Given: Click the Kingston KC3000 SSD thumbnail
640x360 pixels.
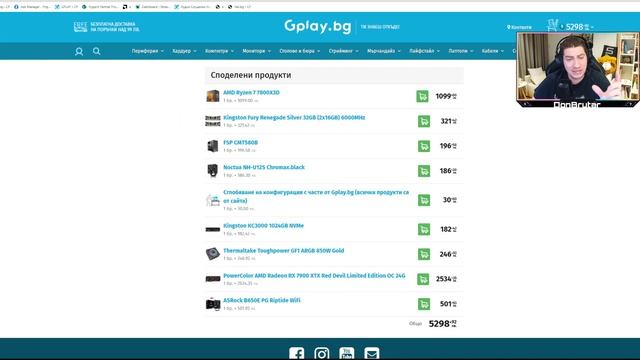Looking at the screenshot, I should click(x=213, y=229).
